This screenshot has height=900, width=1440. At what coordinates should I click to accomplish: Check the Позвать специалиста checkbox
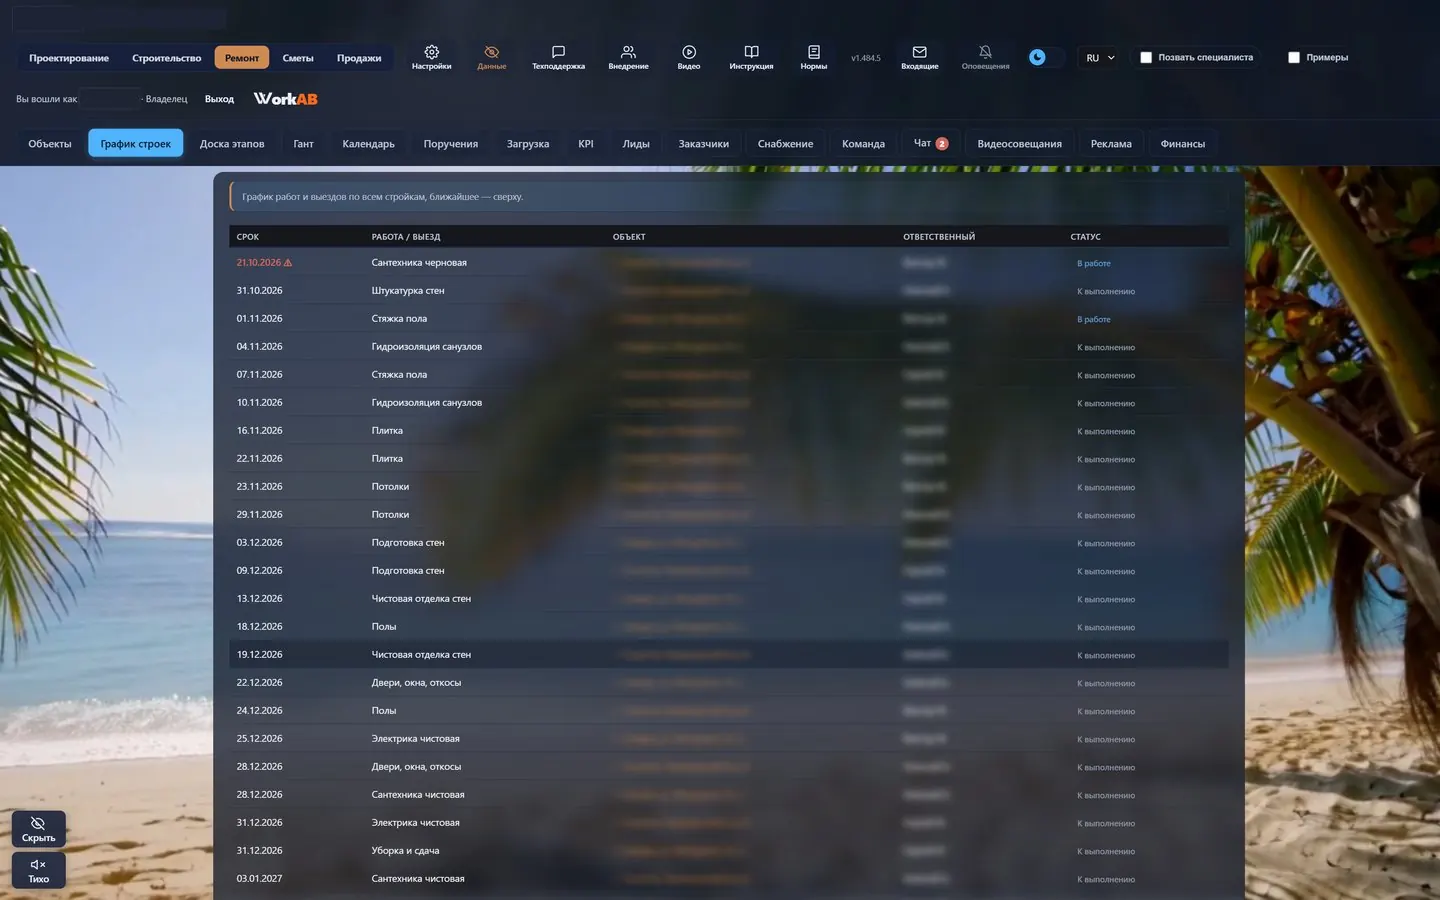point(1146,58)
